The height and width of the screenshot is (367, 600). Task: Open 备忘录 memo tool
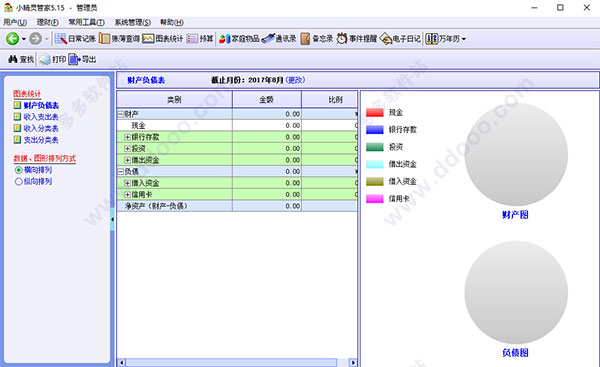click(316, 39)
